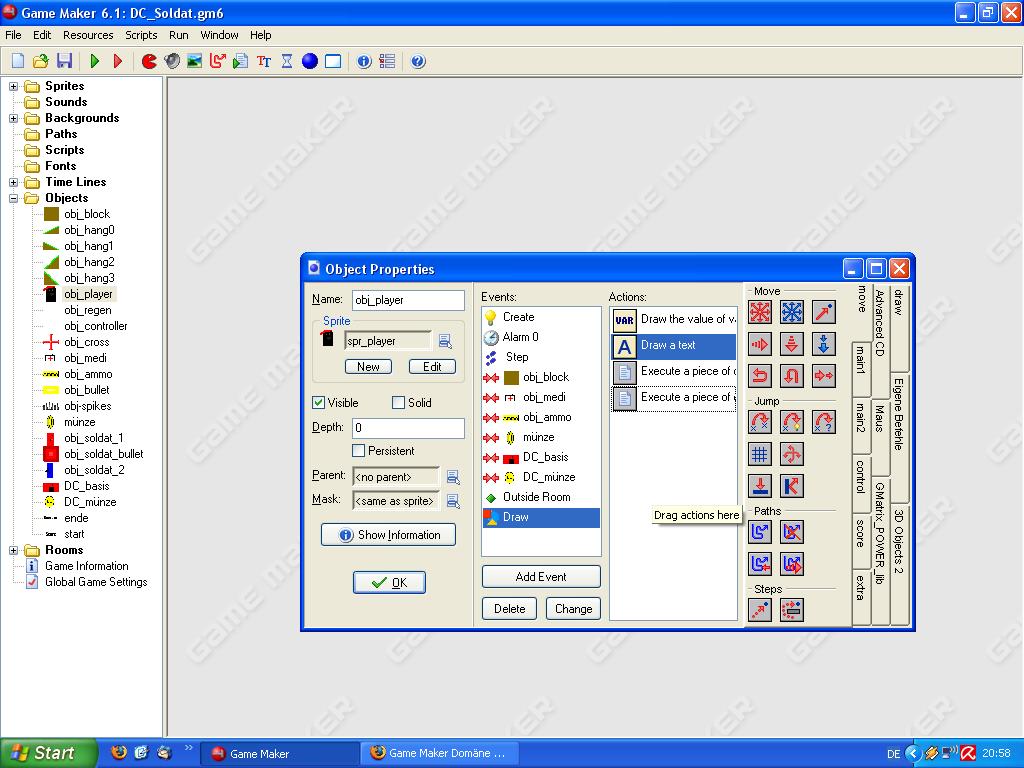Viewport: 1024px width, 768px height.
Task: Click the speaker add sound icon
Action: click(172, 61)
